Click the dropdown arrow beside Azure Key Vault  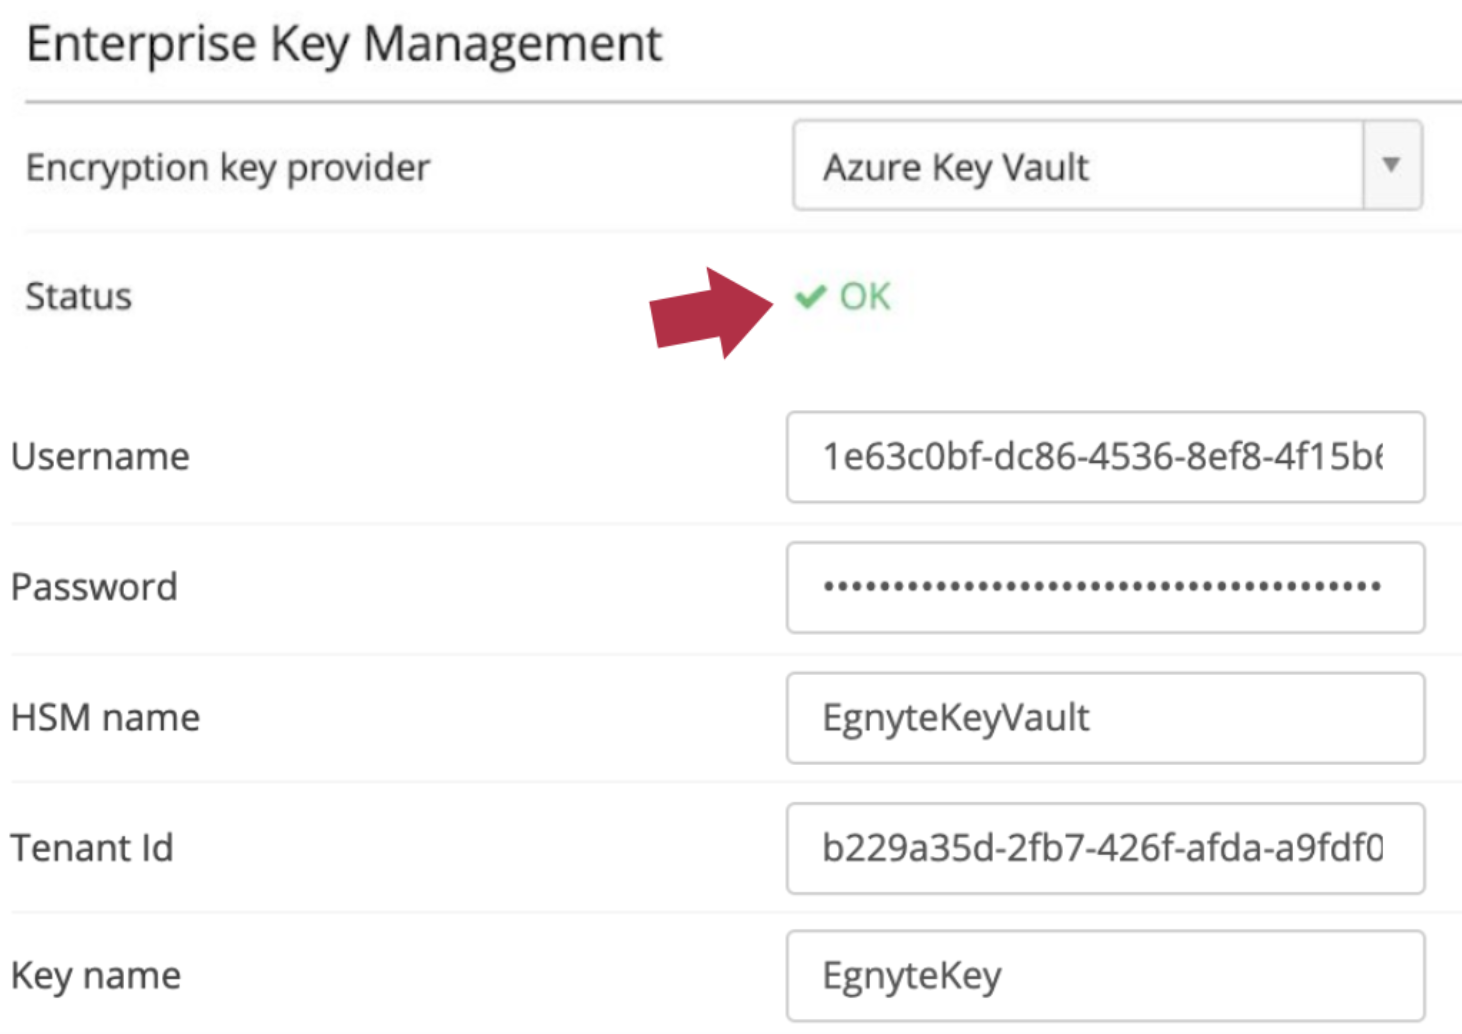click(x=1391, y=165)
